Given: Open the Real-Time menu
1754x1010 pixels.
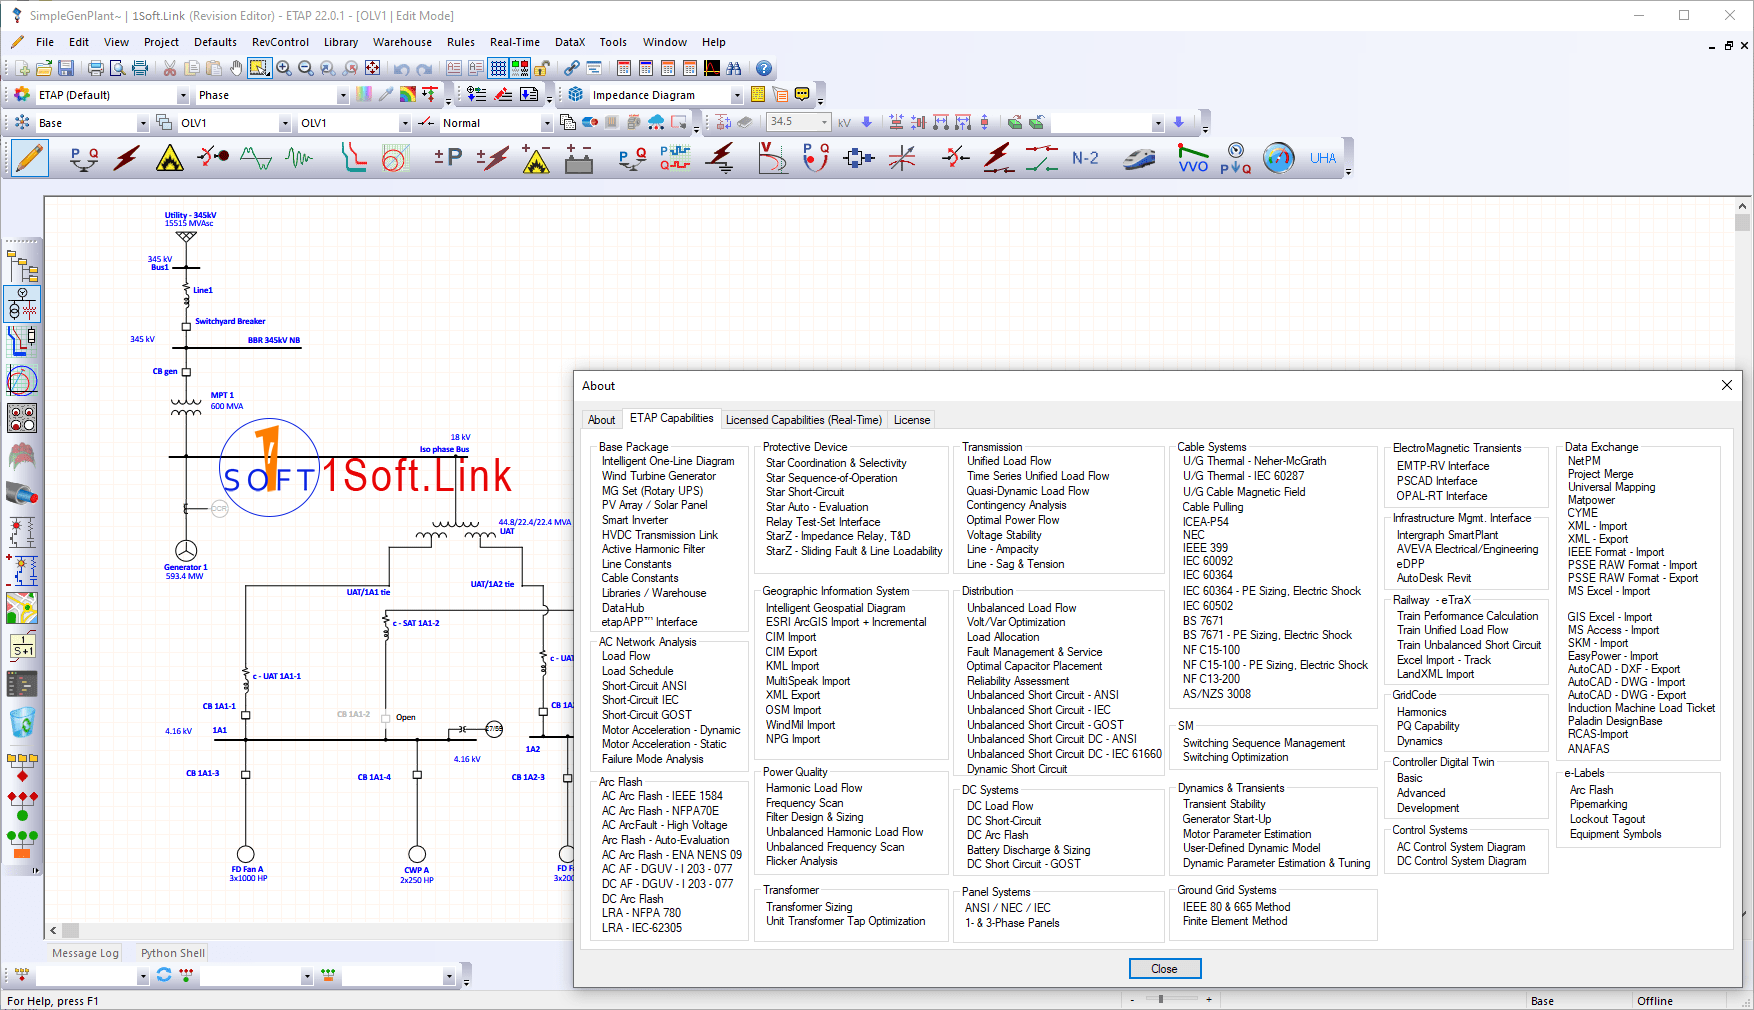Looking at the screenshot, I should tap(514, 42).
